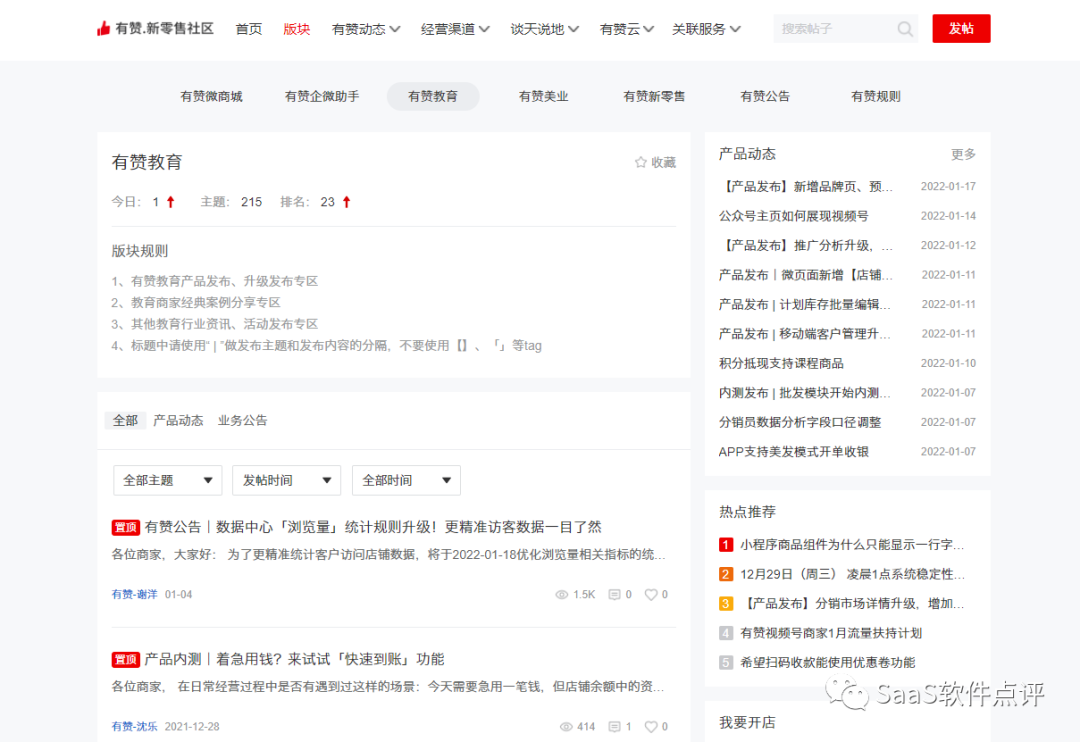Expand the 经营渠道 menu

pos(455,29)
